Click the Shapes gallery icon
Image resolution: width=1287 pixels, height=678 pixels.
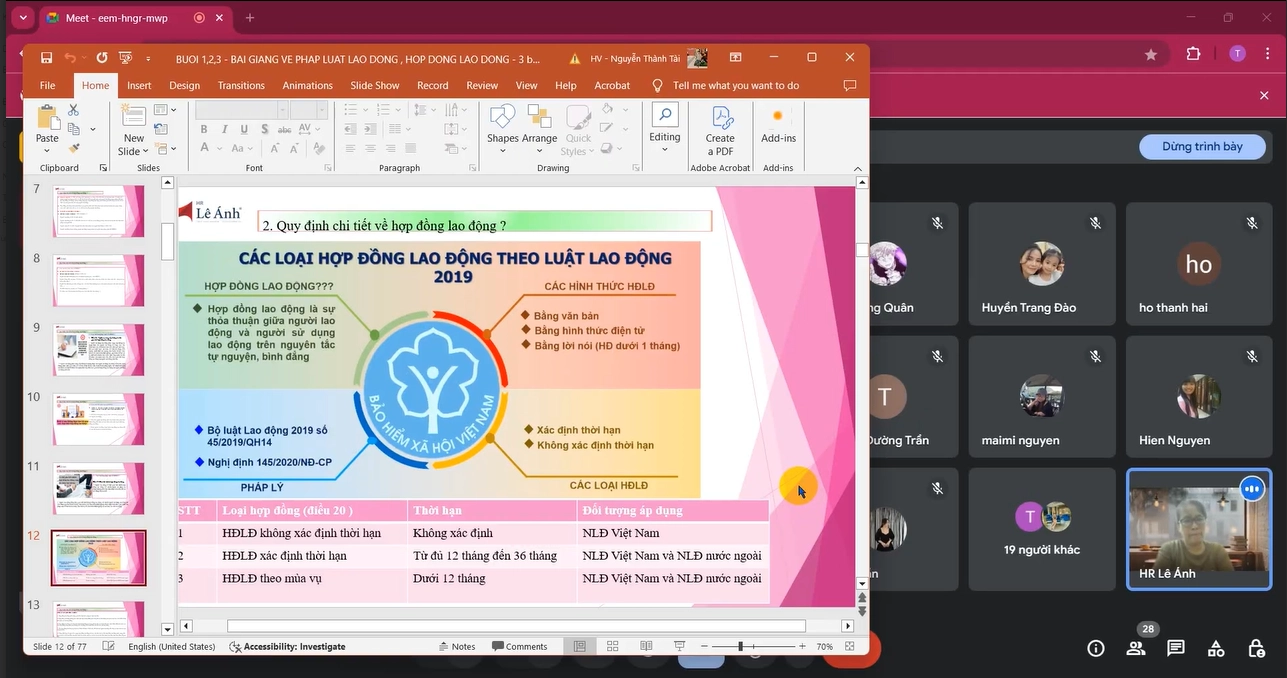[x=502, y=118]
